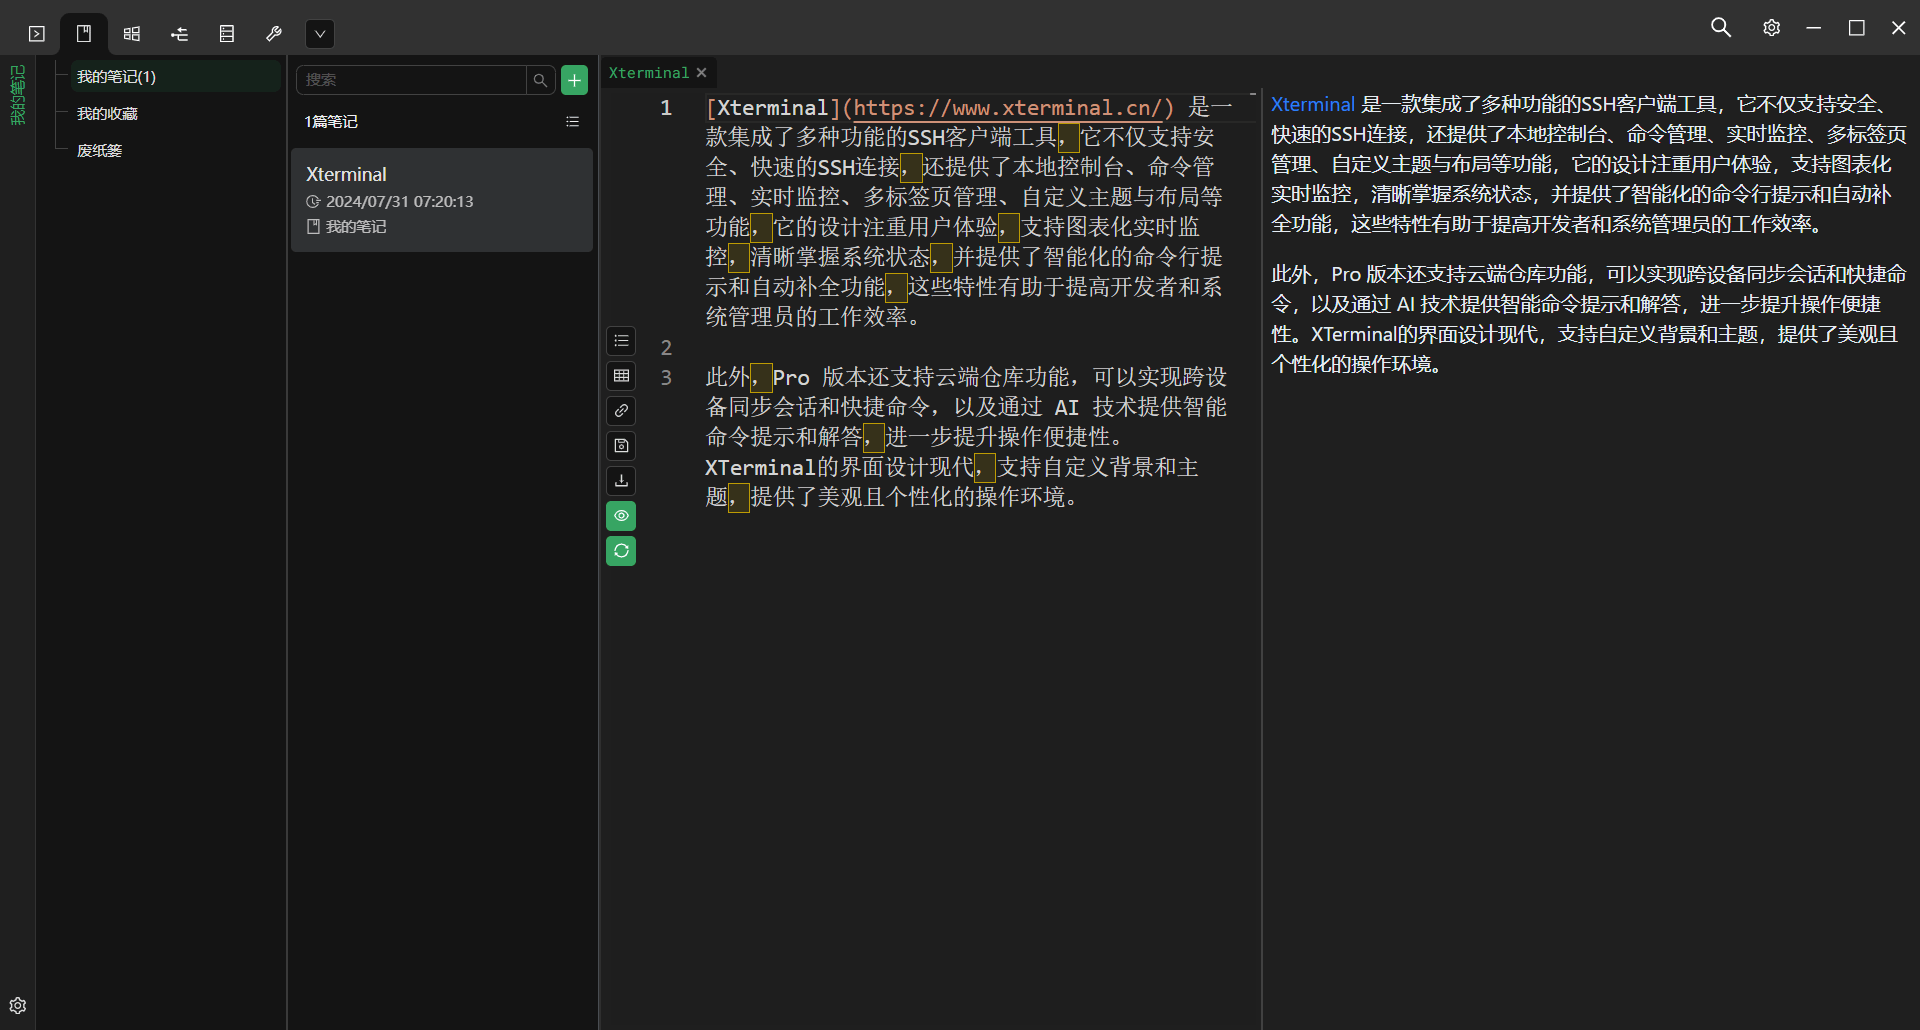This screenshot has height=1030, width=1920.
Task: Click the download export icon in editor
Action: 621,481
